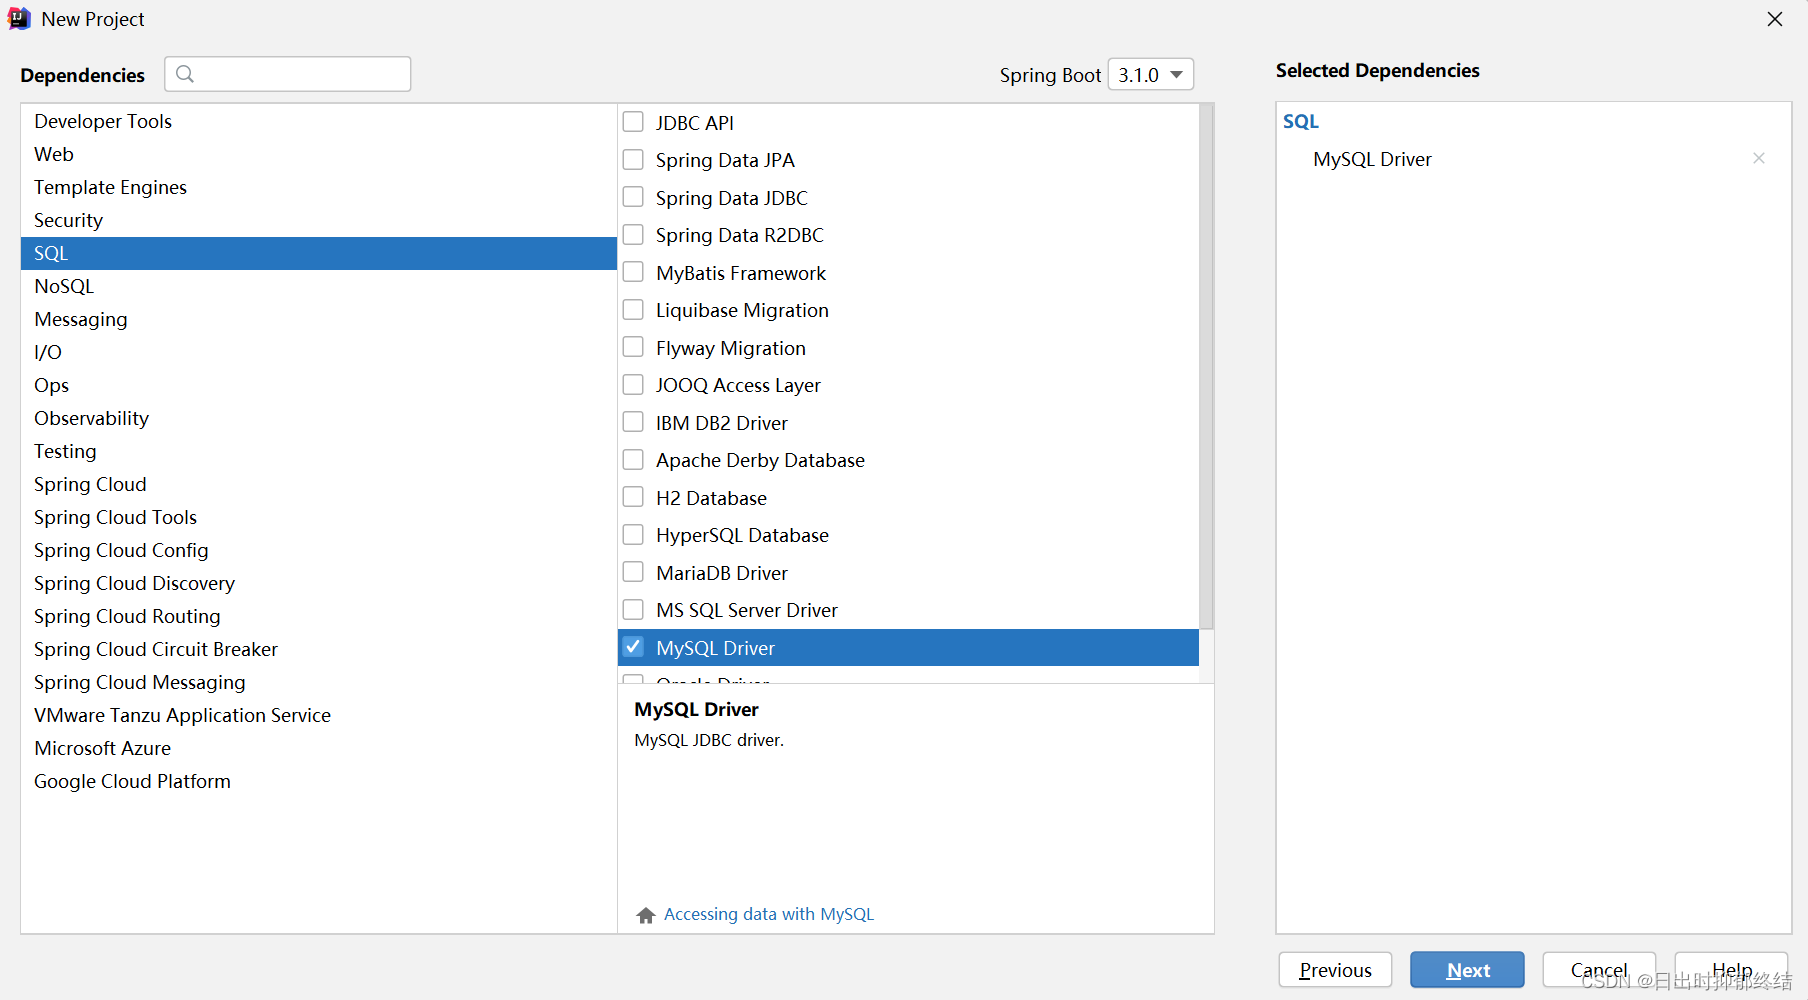Close the New Project dialog
Image resolution: width=1808 pixels, height=1000 pixels.
pyautogui.click(x=1775, y=19)
